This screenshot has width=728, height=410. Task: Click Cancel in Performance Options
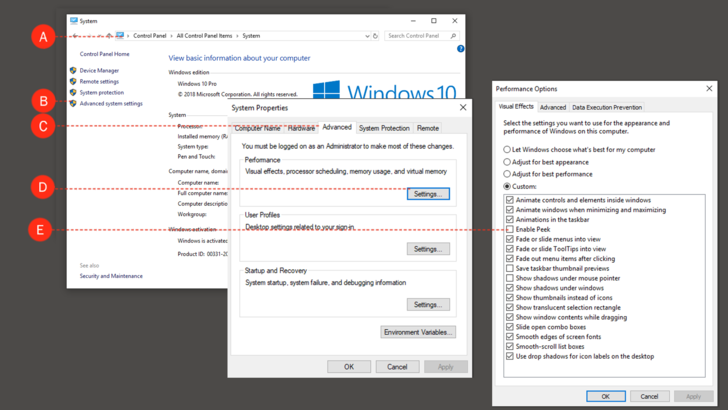tap(650, 397)
